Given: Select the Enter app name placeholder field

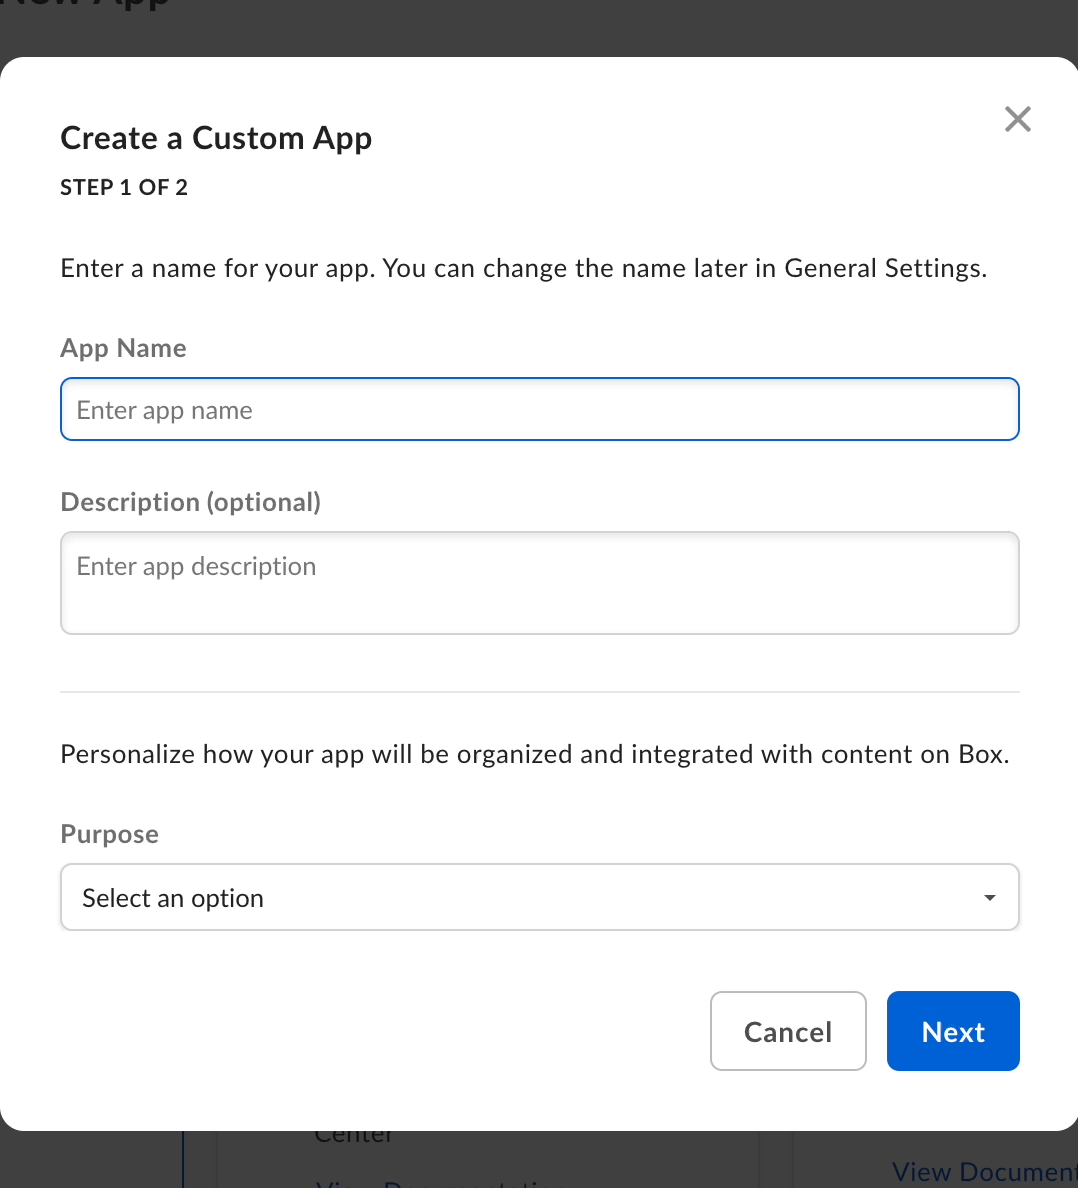Looking at the screenshot, I should (540, 409).
